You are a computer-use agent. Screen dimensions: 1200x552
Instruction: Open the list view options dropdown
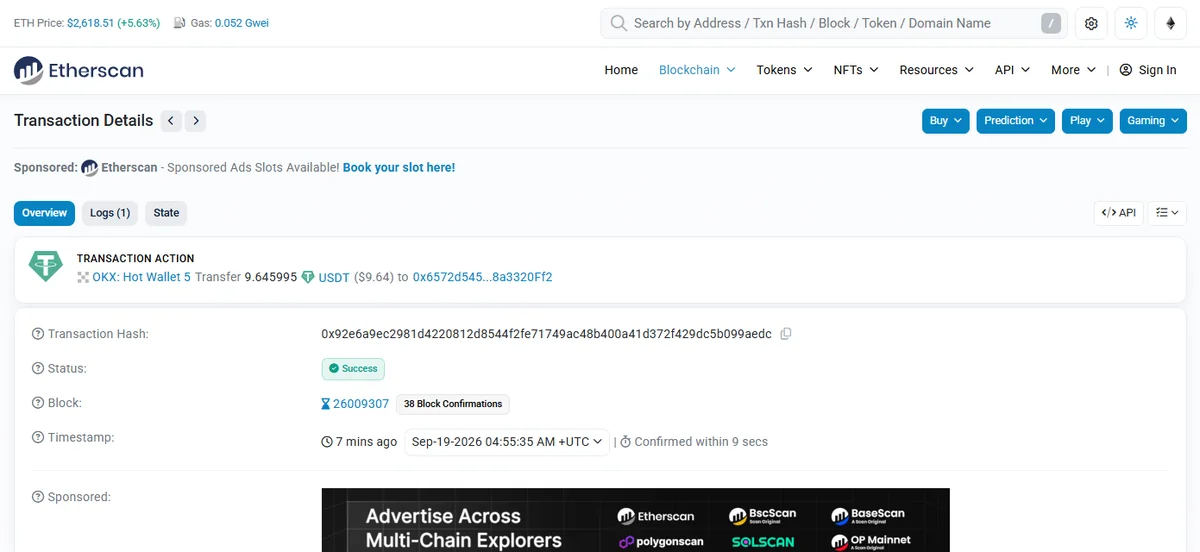1166,213
